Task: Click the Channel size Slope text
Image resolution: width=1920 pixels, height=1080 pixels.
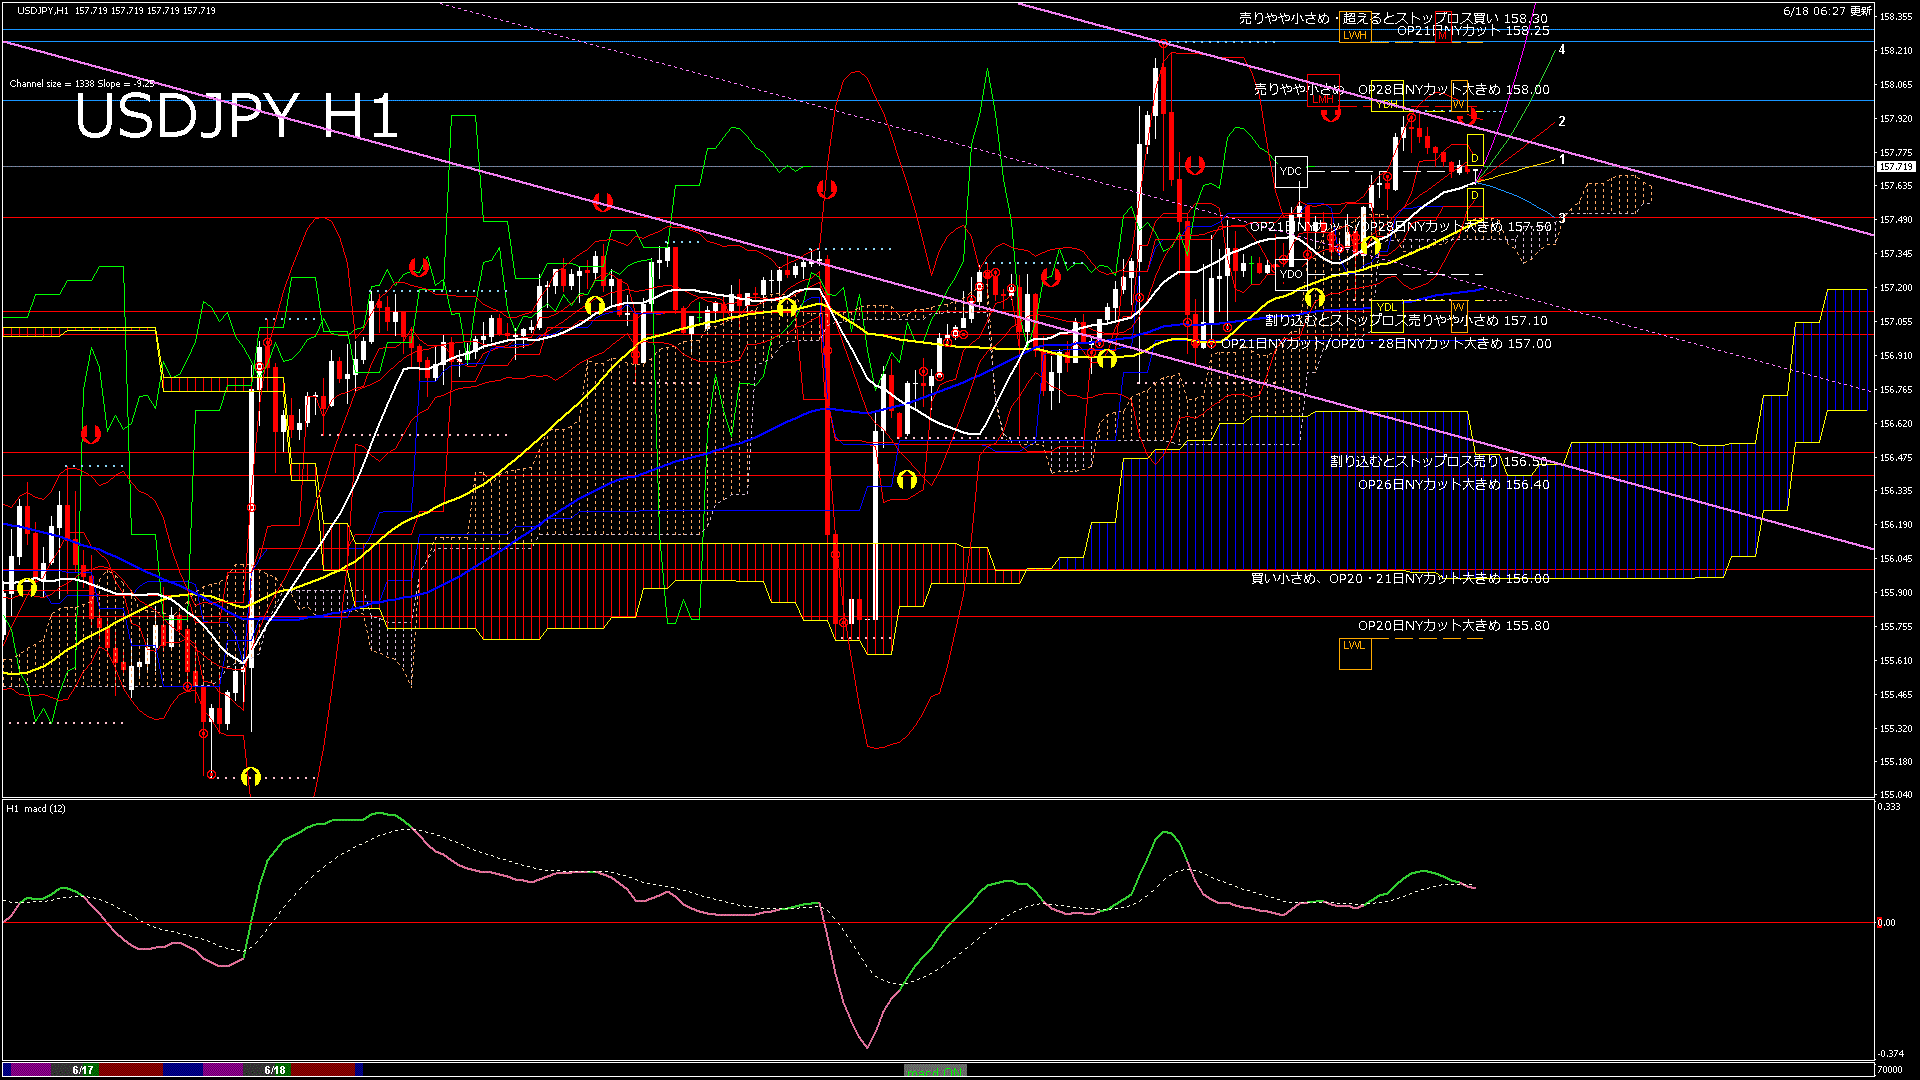Action: click(82, 84)
